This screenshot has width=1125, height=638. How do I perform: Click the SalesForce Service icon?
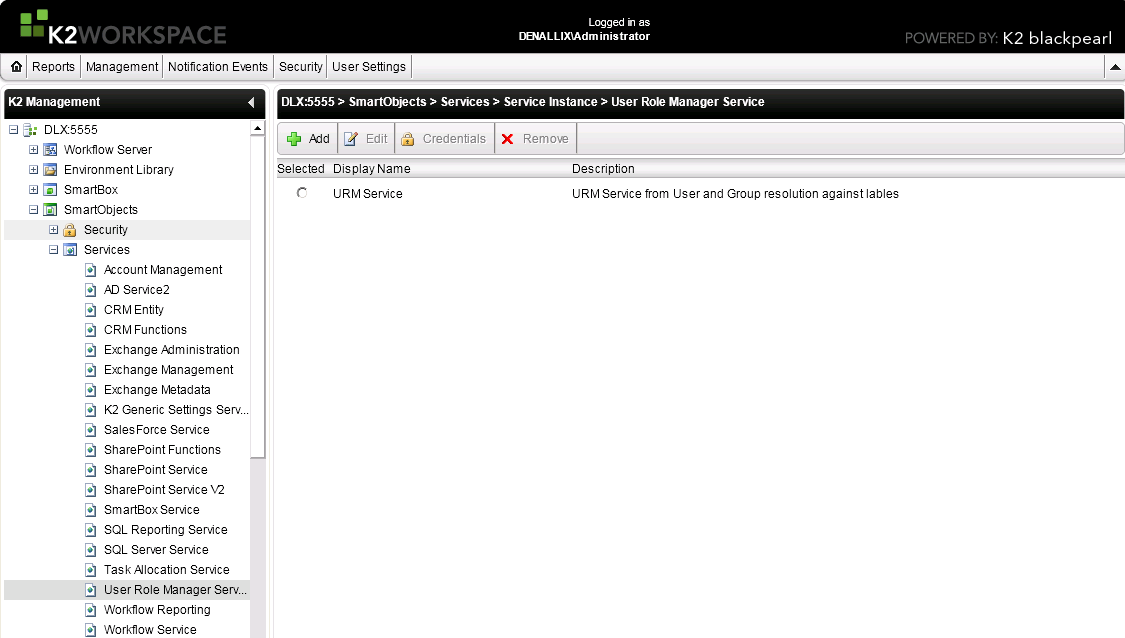pyautogui.click(x=90, y=431)
